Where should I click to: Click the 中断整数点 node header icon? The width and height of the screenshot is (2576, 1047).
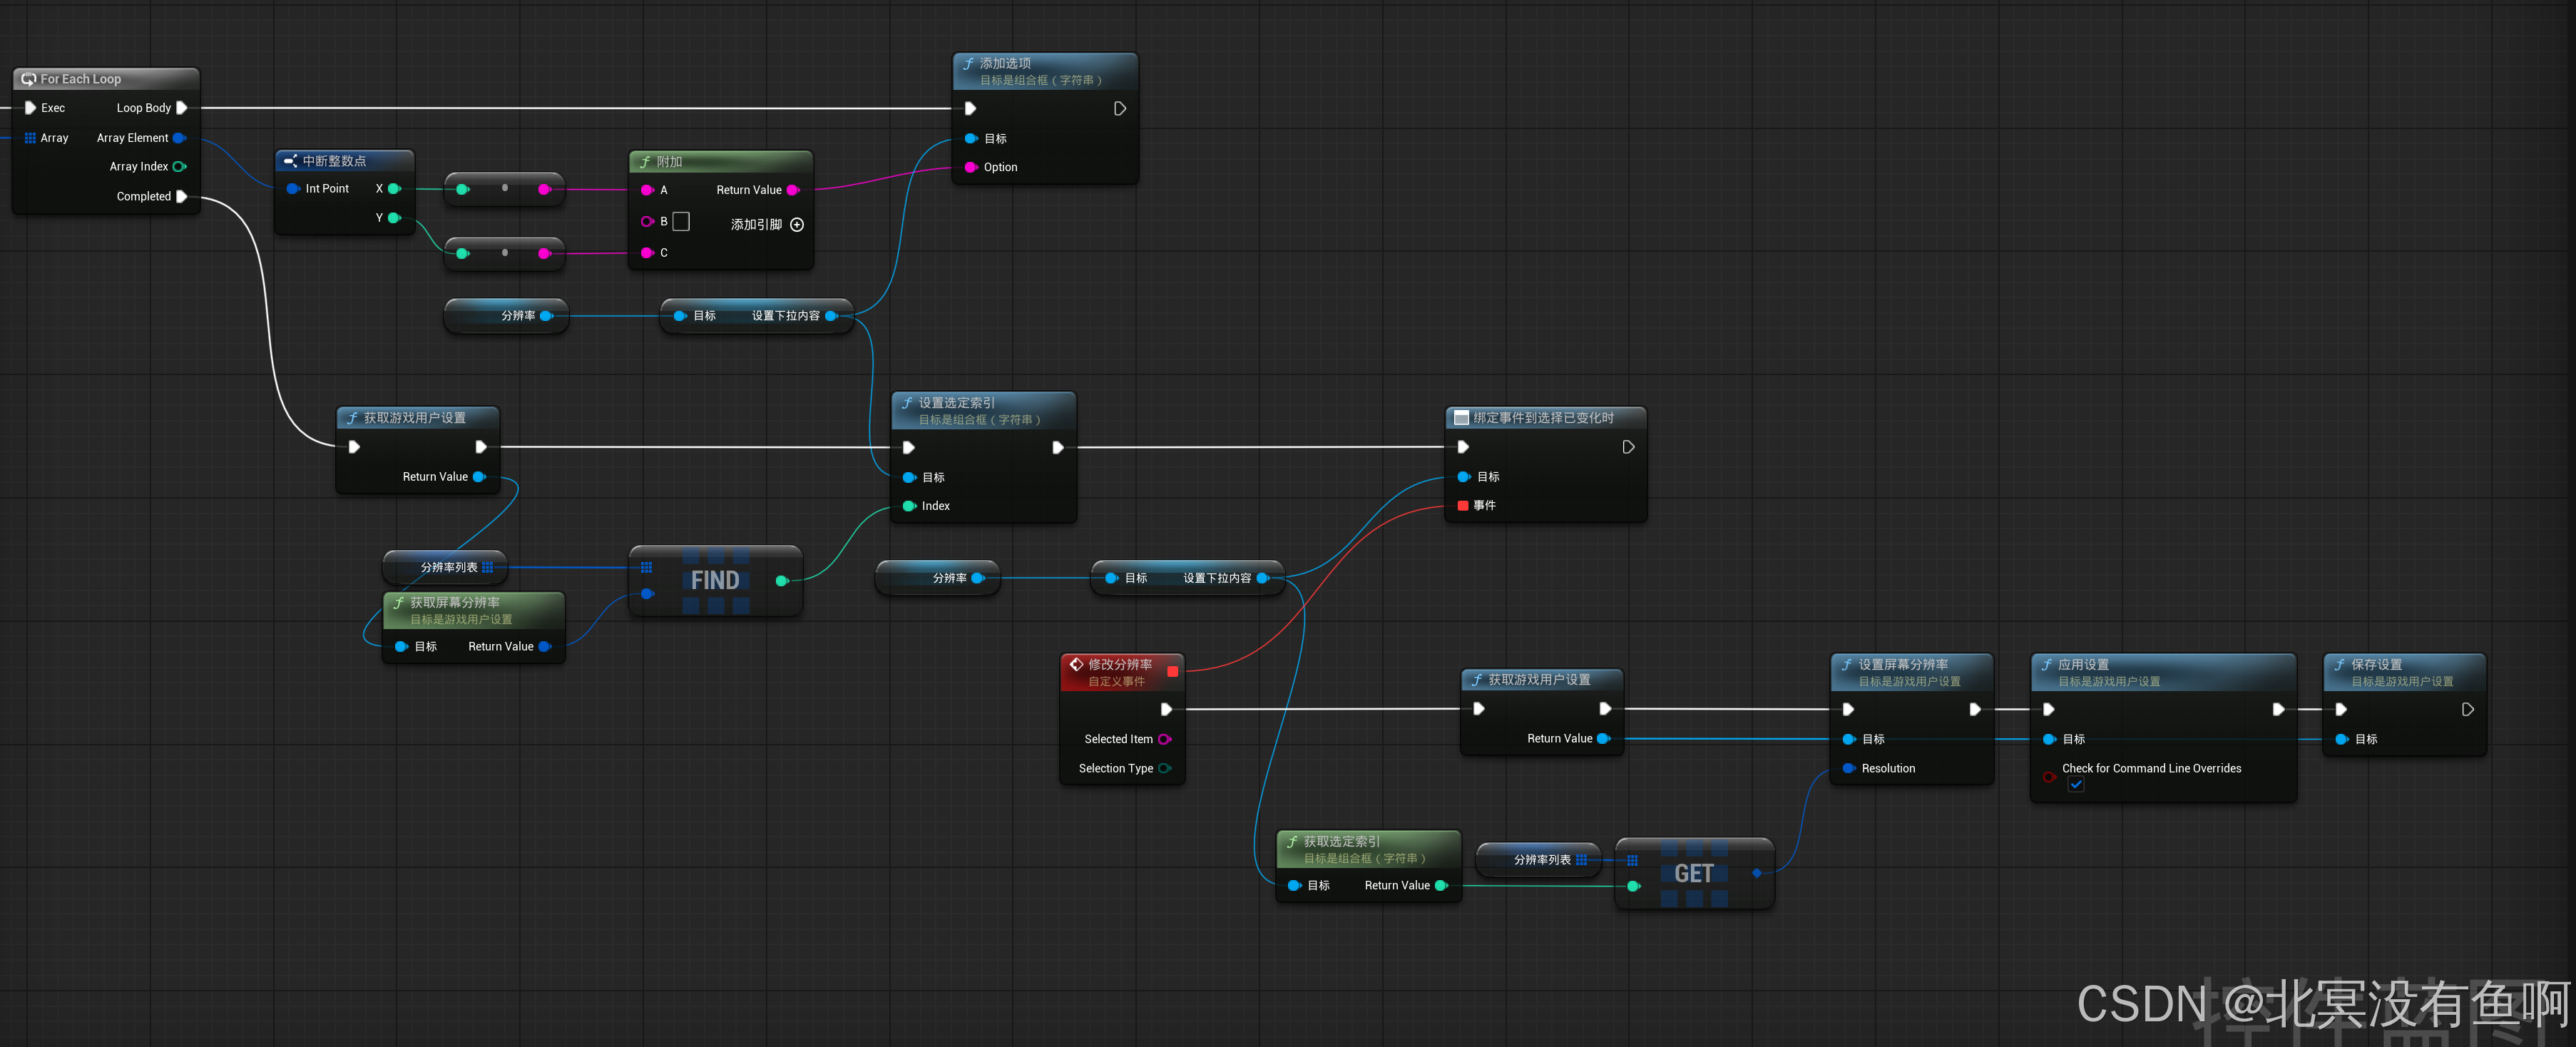(290, 161)
